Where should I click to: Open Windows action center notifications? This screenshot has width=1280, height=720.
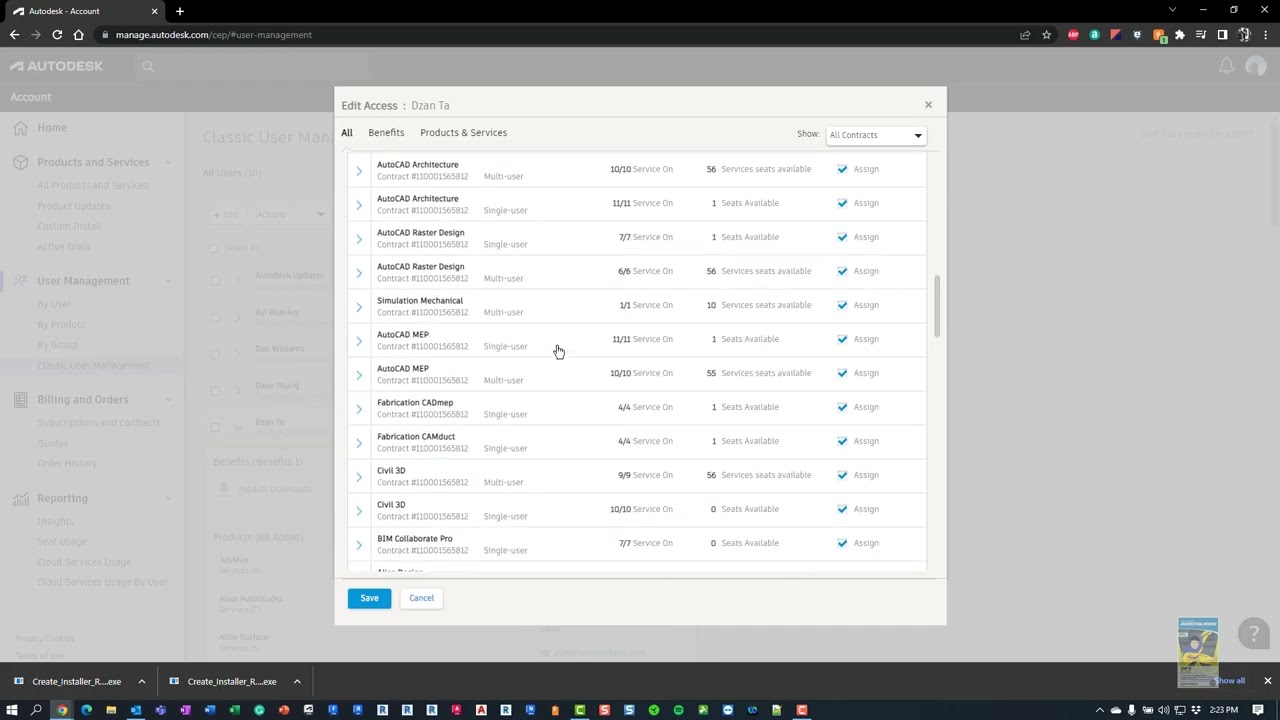coord(1258,710)
